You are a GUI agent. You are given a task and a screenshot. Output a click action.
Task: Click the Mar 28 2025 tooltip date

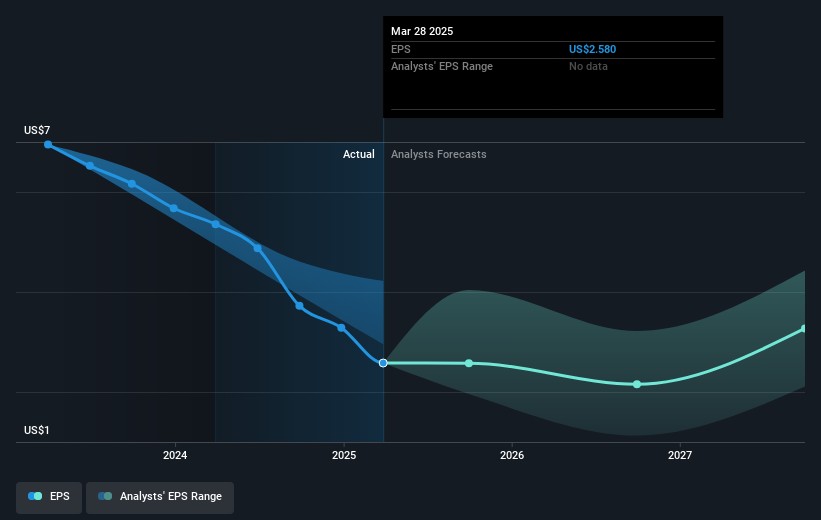click(x=422, y=31)
